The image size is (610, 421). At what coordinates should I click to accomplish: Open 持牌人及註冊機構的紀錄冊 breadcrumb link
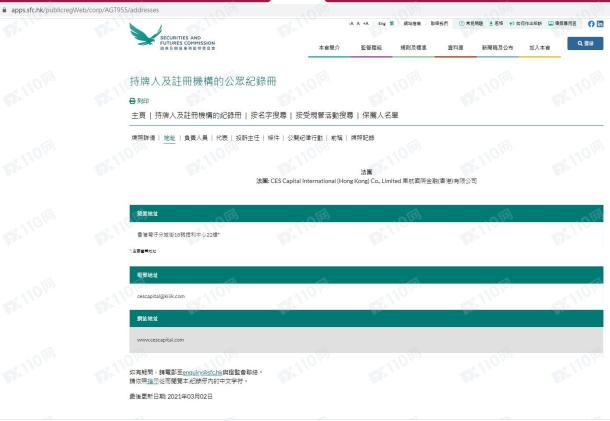[198, 115]
